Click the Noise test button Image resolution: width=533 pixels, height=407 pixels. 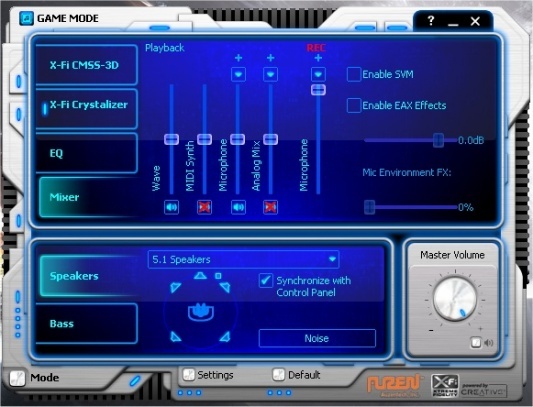(317, 338)
